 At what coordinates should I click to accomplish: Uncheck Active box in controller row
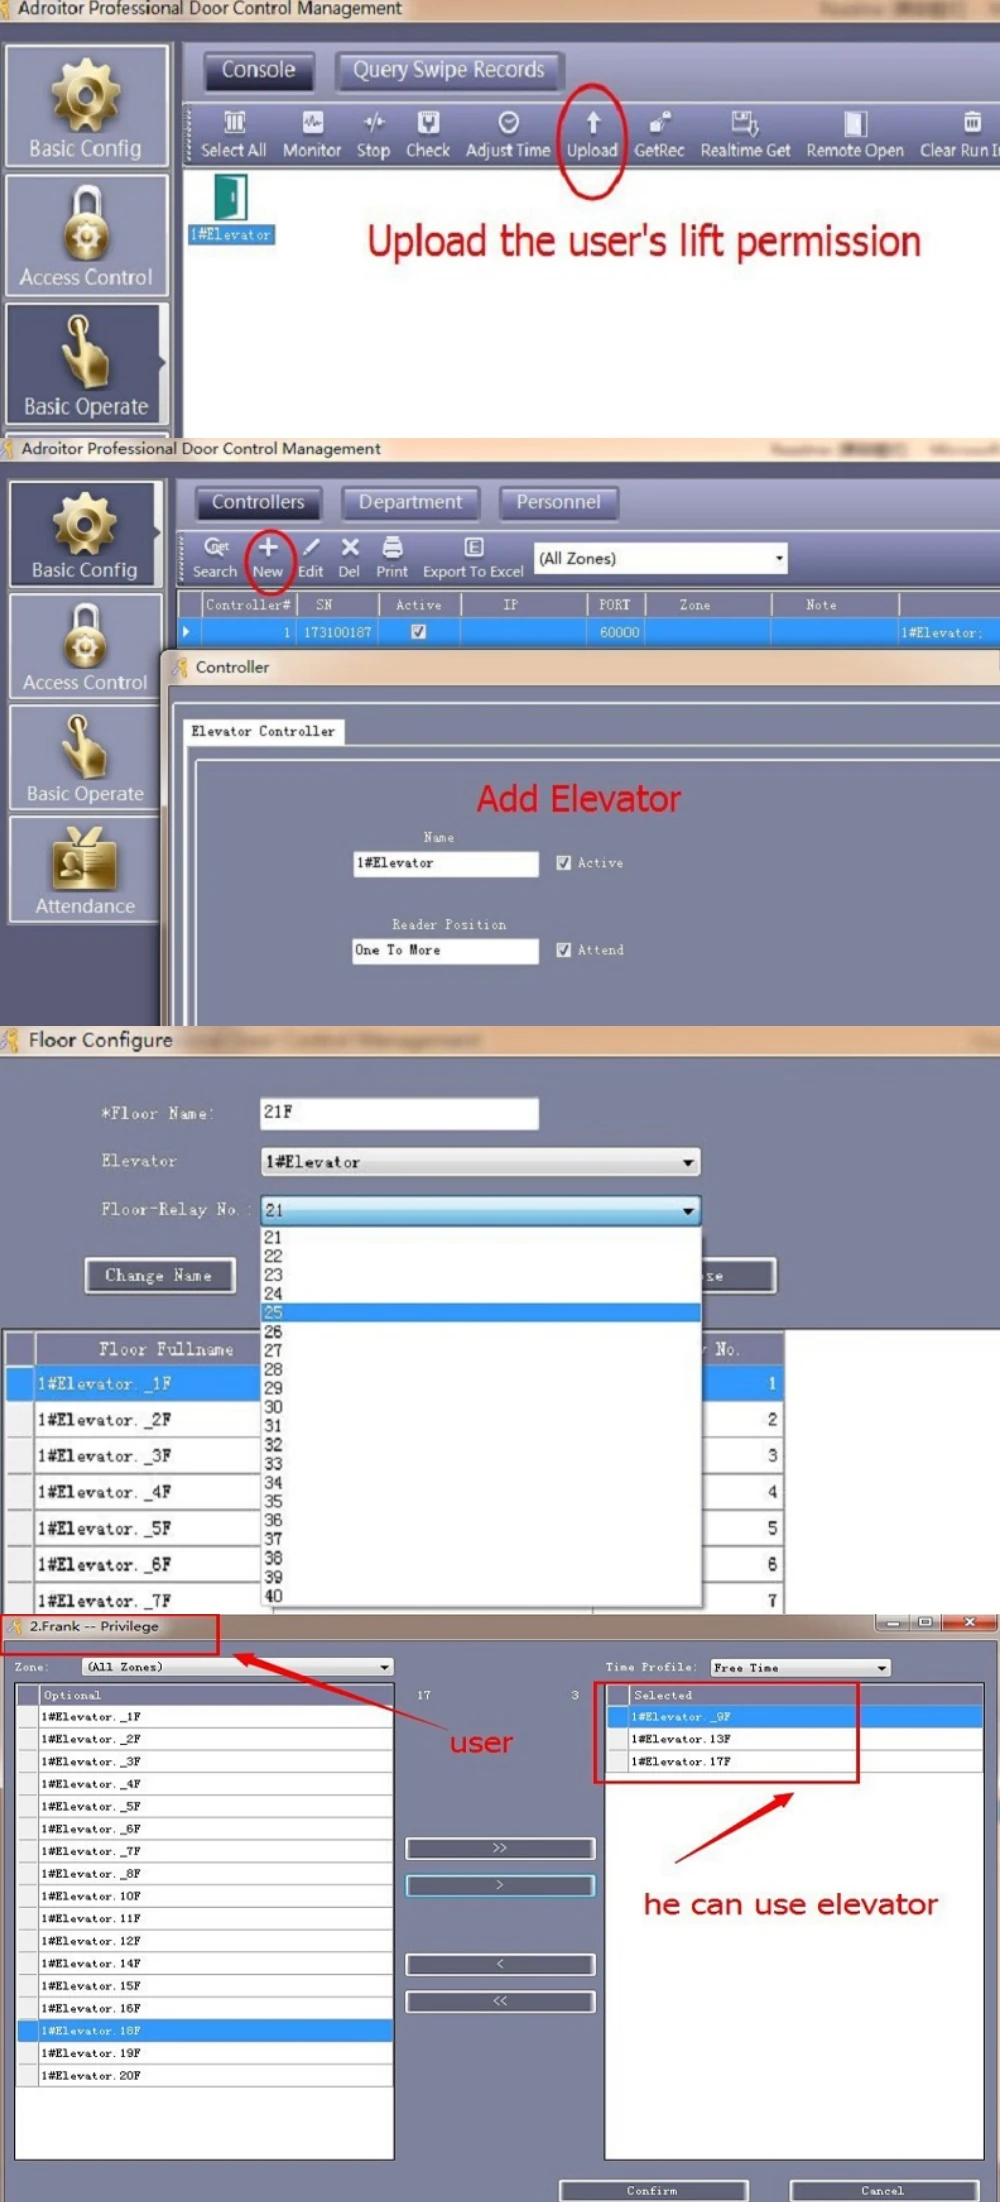coord(418,632)
